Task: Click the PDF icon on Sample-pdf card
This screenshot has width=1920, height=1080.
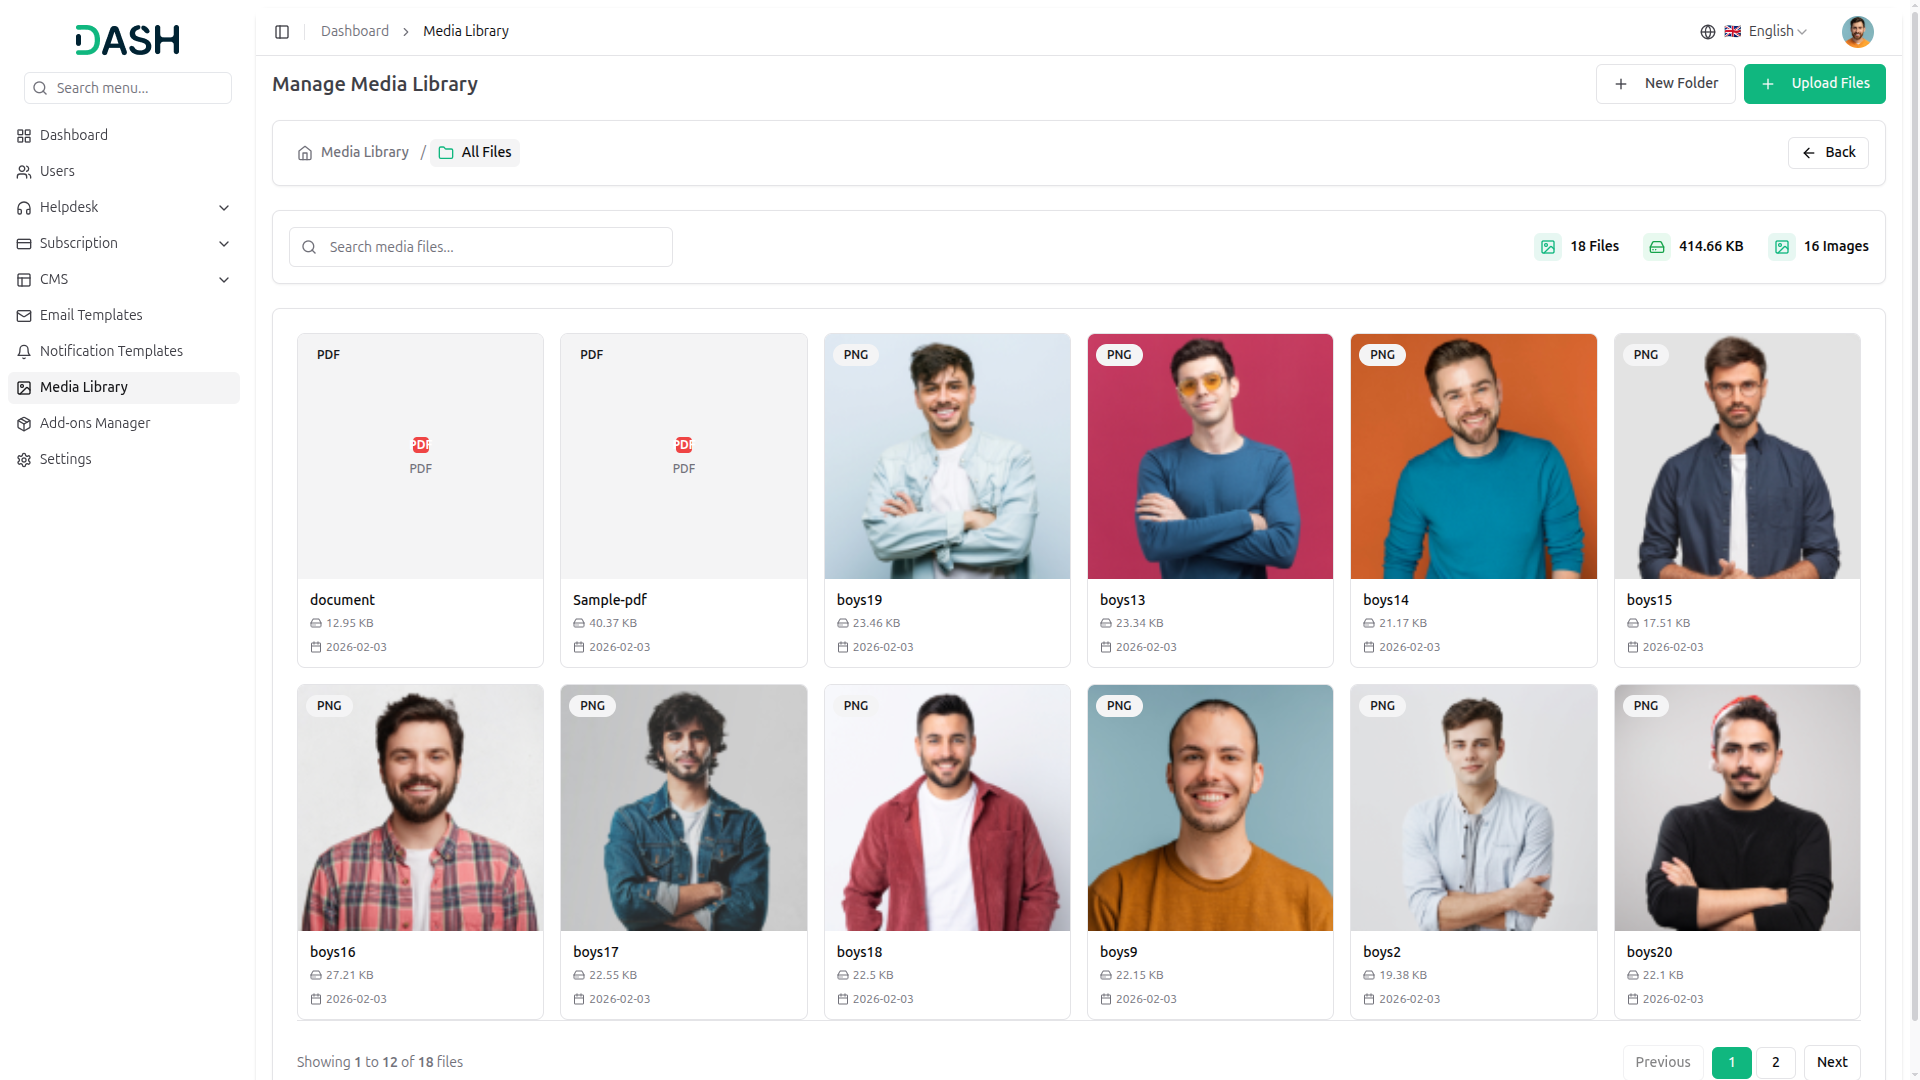Action: coord(684,445)
